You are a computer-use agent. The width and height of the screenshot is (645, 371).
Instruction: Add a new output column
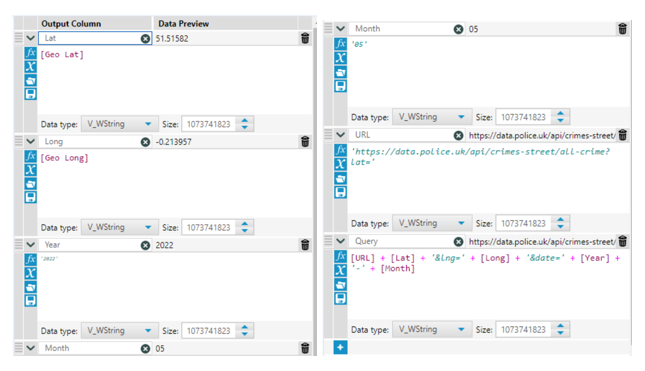click(340, 347)
